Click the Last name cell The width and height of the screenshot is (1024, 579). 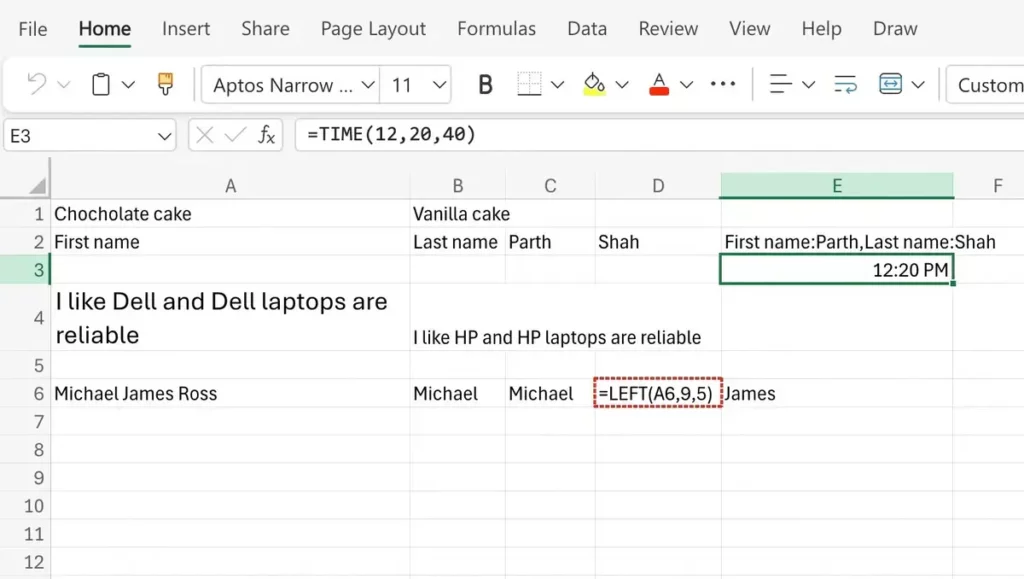click(458, 242)
